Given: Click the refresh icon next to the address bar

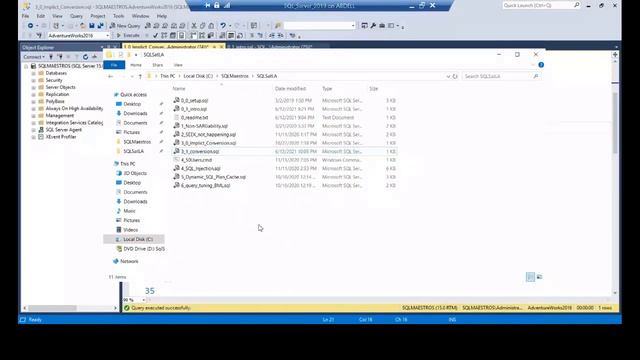Looking at the screenshot, I should point(455,76).
